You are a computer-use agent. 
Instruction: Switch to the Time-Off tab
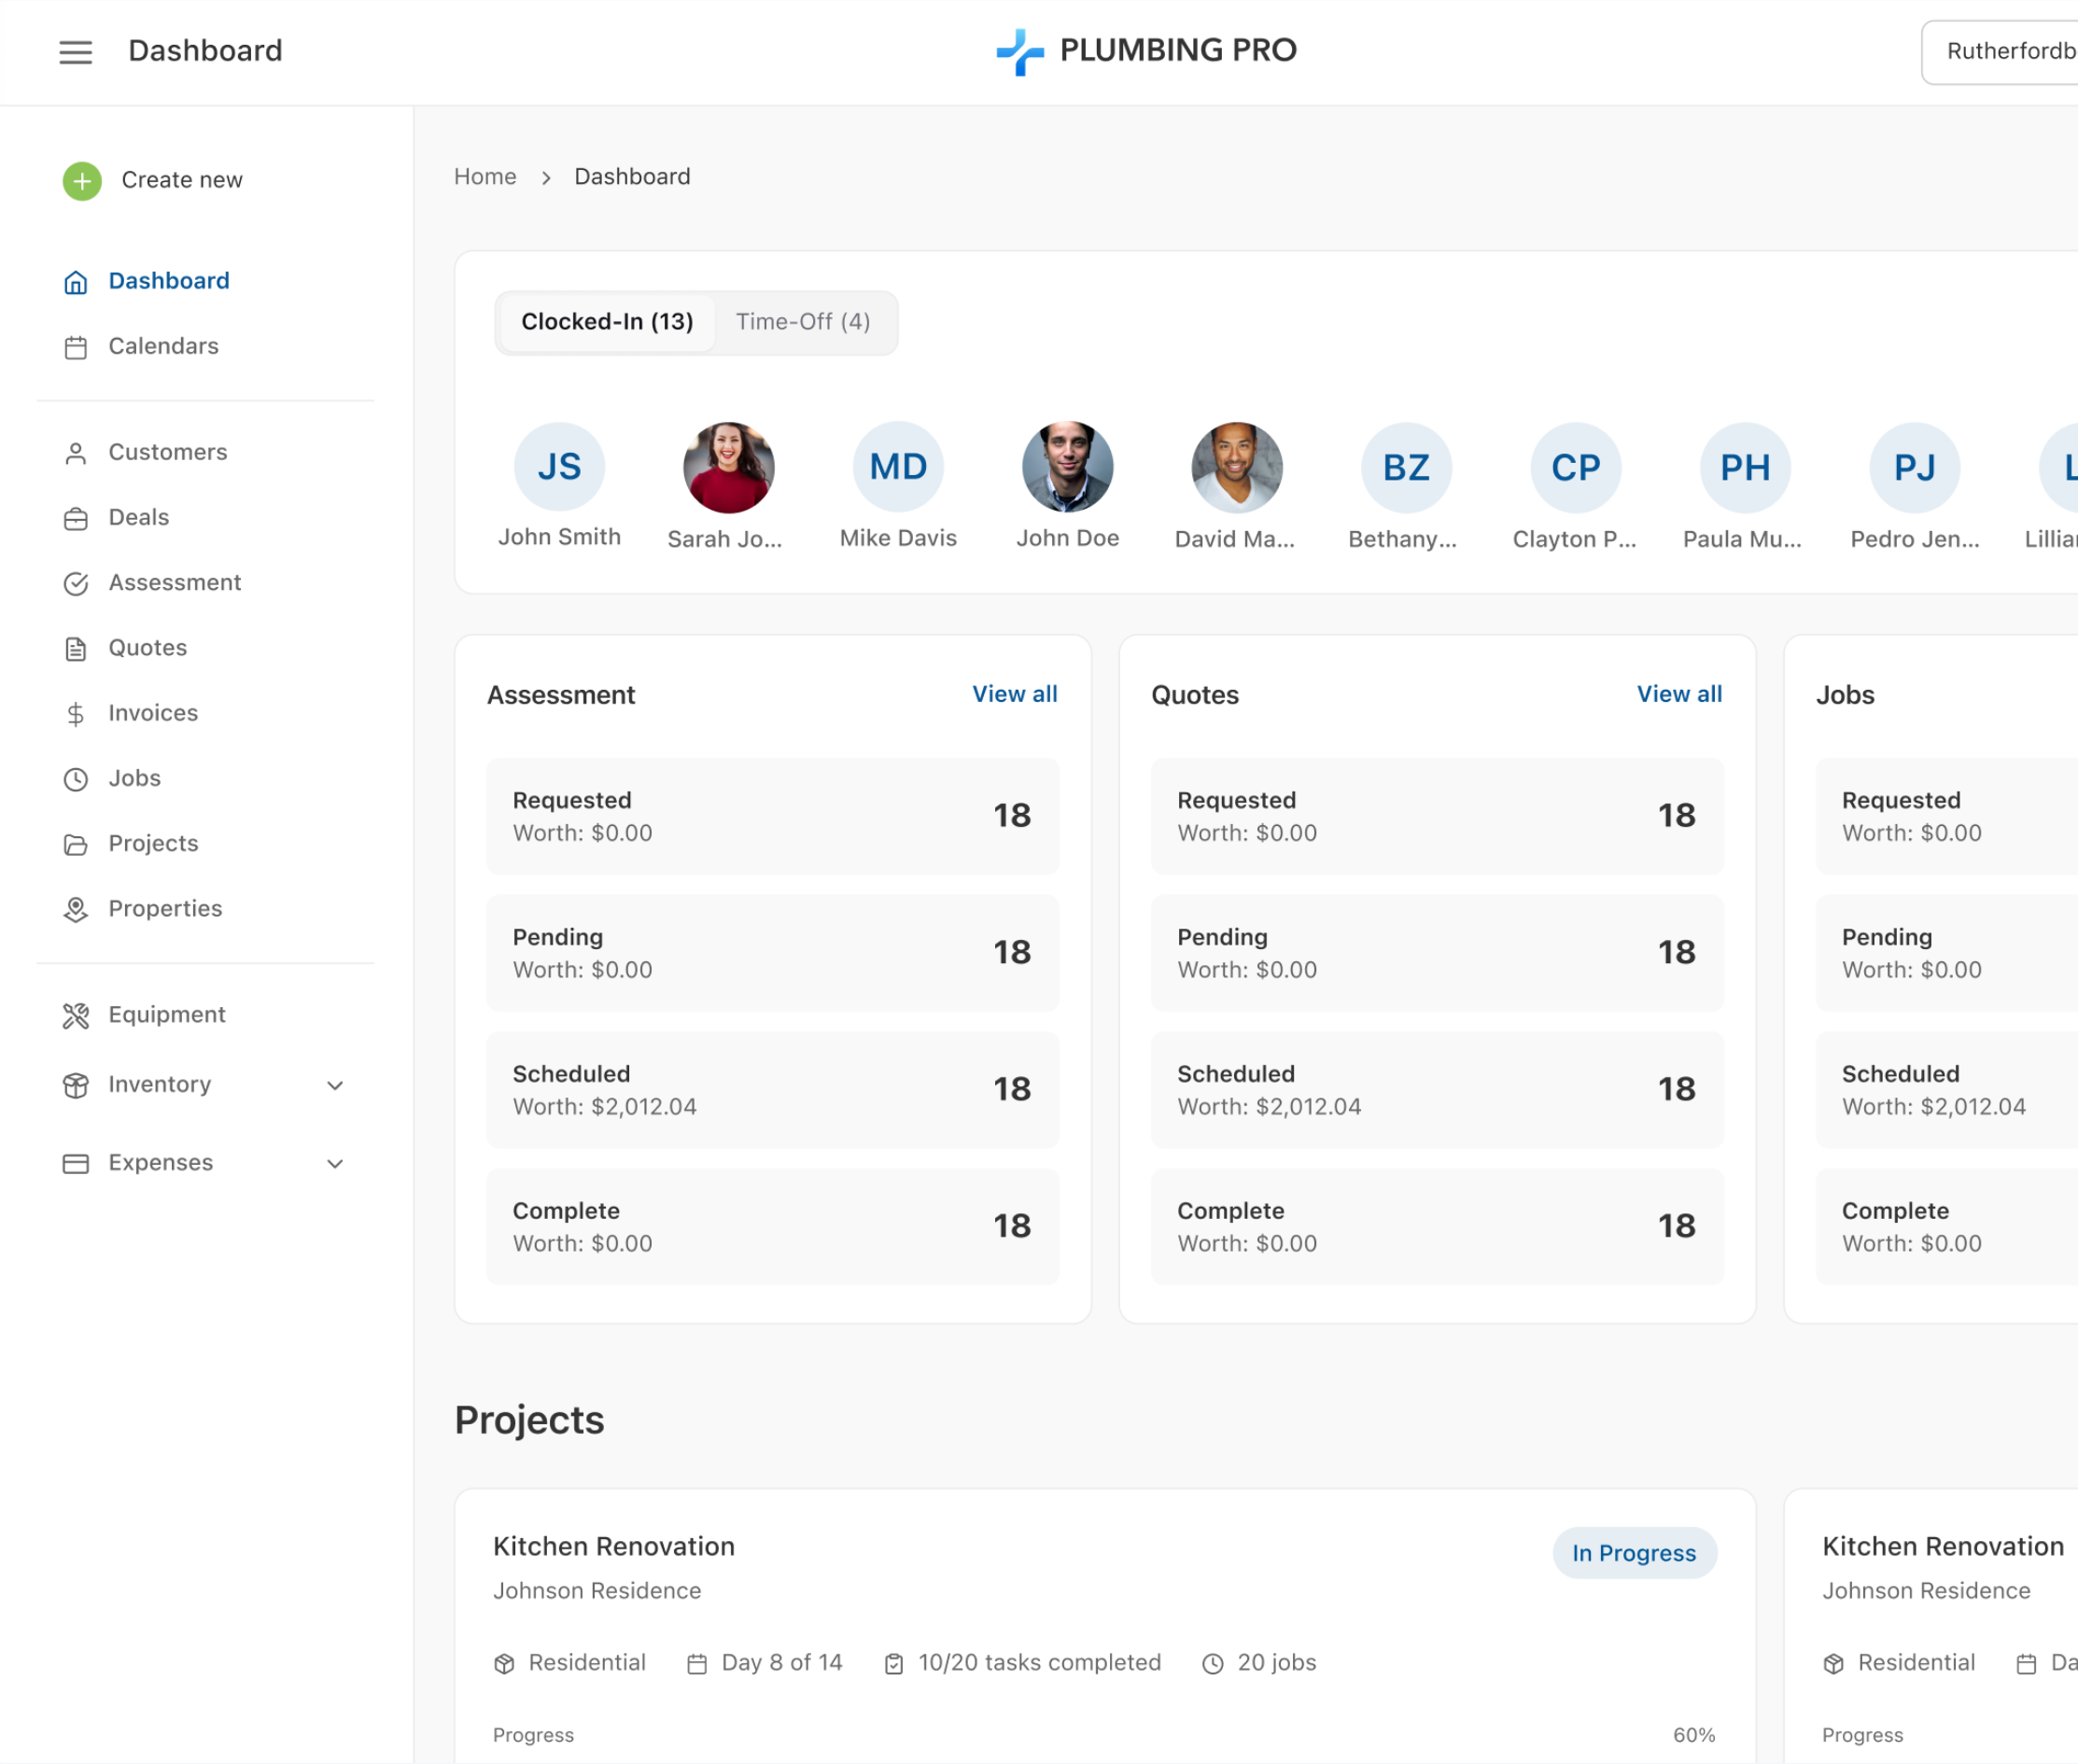(803, 322)
